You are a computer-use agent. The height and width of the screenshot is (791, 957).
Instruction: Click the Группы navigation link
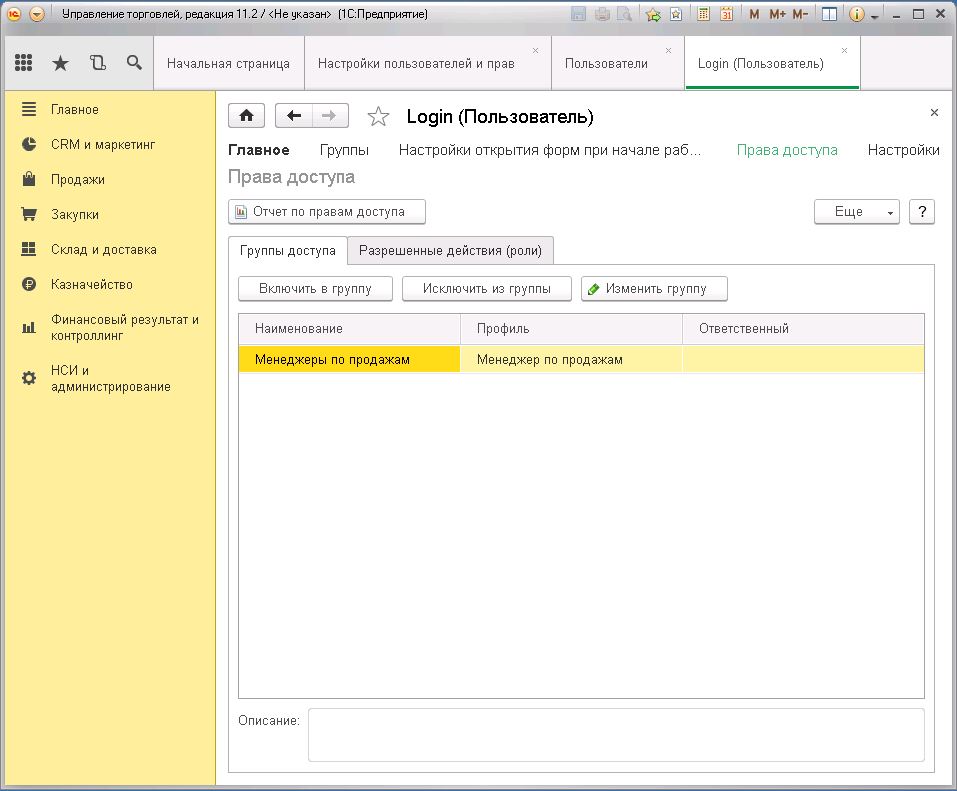coord(344,150)
